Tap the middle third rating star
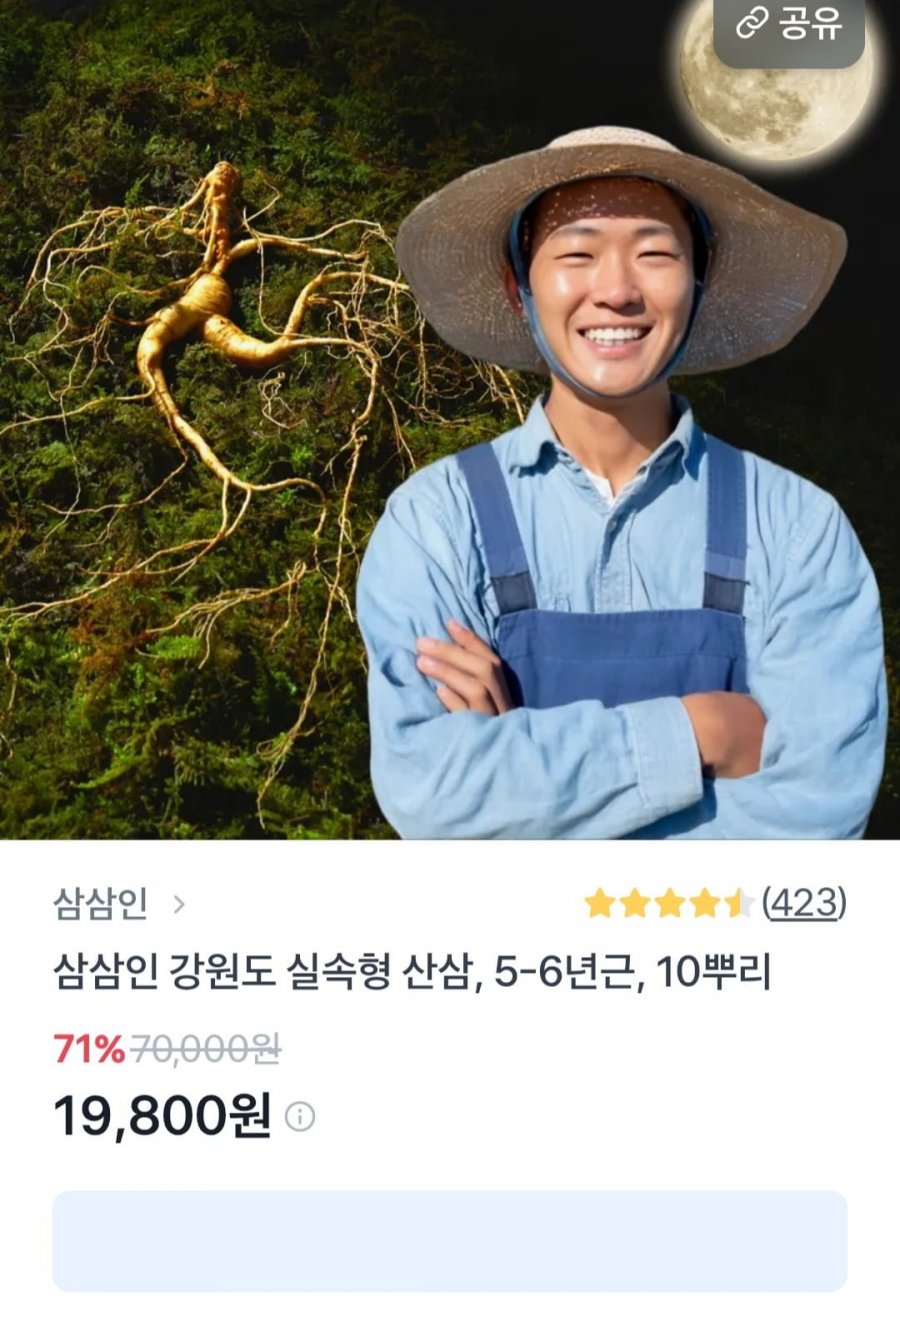 point(669,903)
